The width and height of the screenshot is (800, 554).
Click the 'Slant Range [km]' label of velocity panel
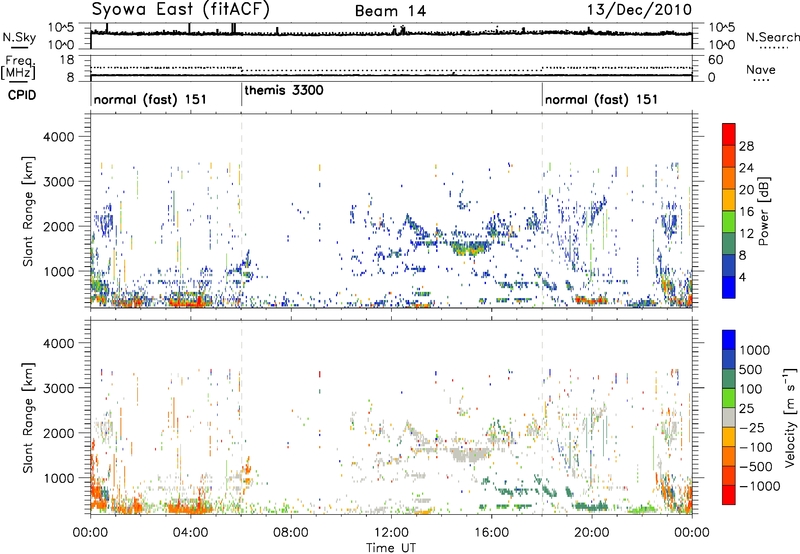pos(29,417)
